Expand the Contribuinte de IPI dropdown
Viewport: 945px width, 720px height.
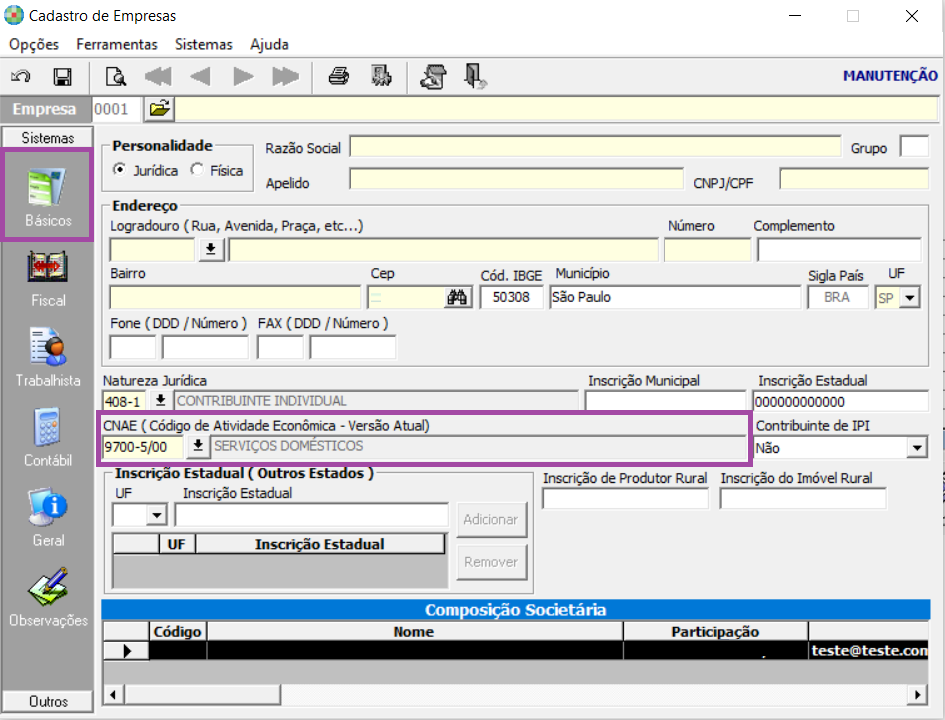click(917, 448)
